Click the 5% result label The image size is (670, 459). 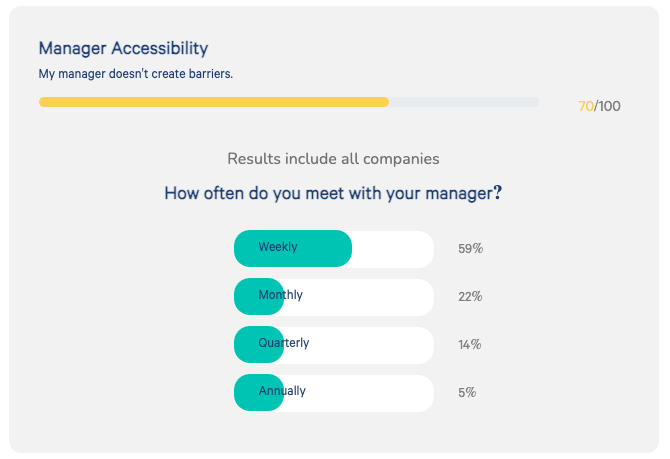[467, 392]
